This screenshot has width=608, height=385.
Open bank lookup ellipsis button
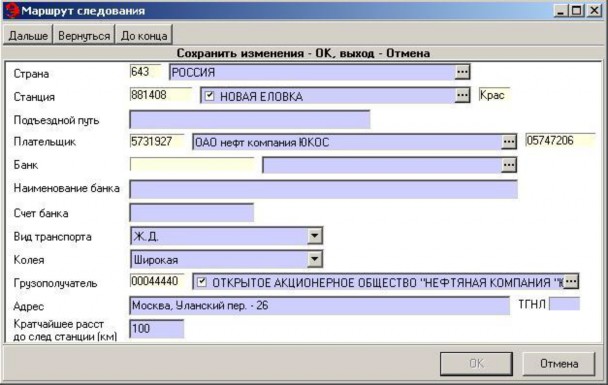(x=509, y=165)
